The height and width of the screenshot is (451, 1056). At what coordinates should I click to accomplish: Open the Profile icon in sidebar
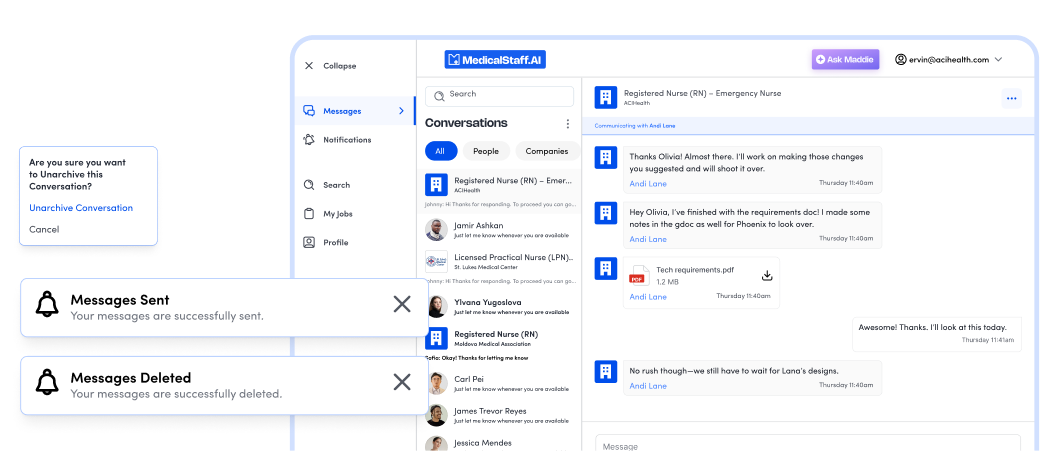click(309, 242)
